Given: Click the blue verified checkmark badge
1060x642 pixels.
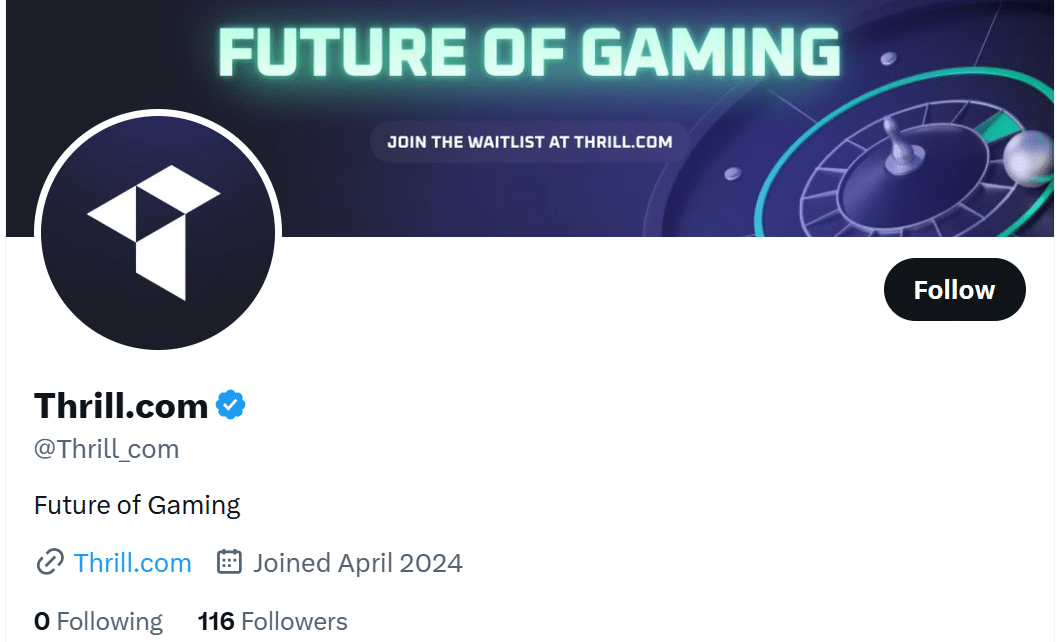Looking at the screenshot, I should [x=229, y=404].
